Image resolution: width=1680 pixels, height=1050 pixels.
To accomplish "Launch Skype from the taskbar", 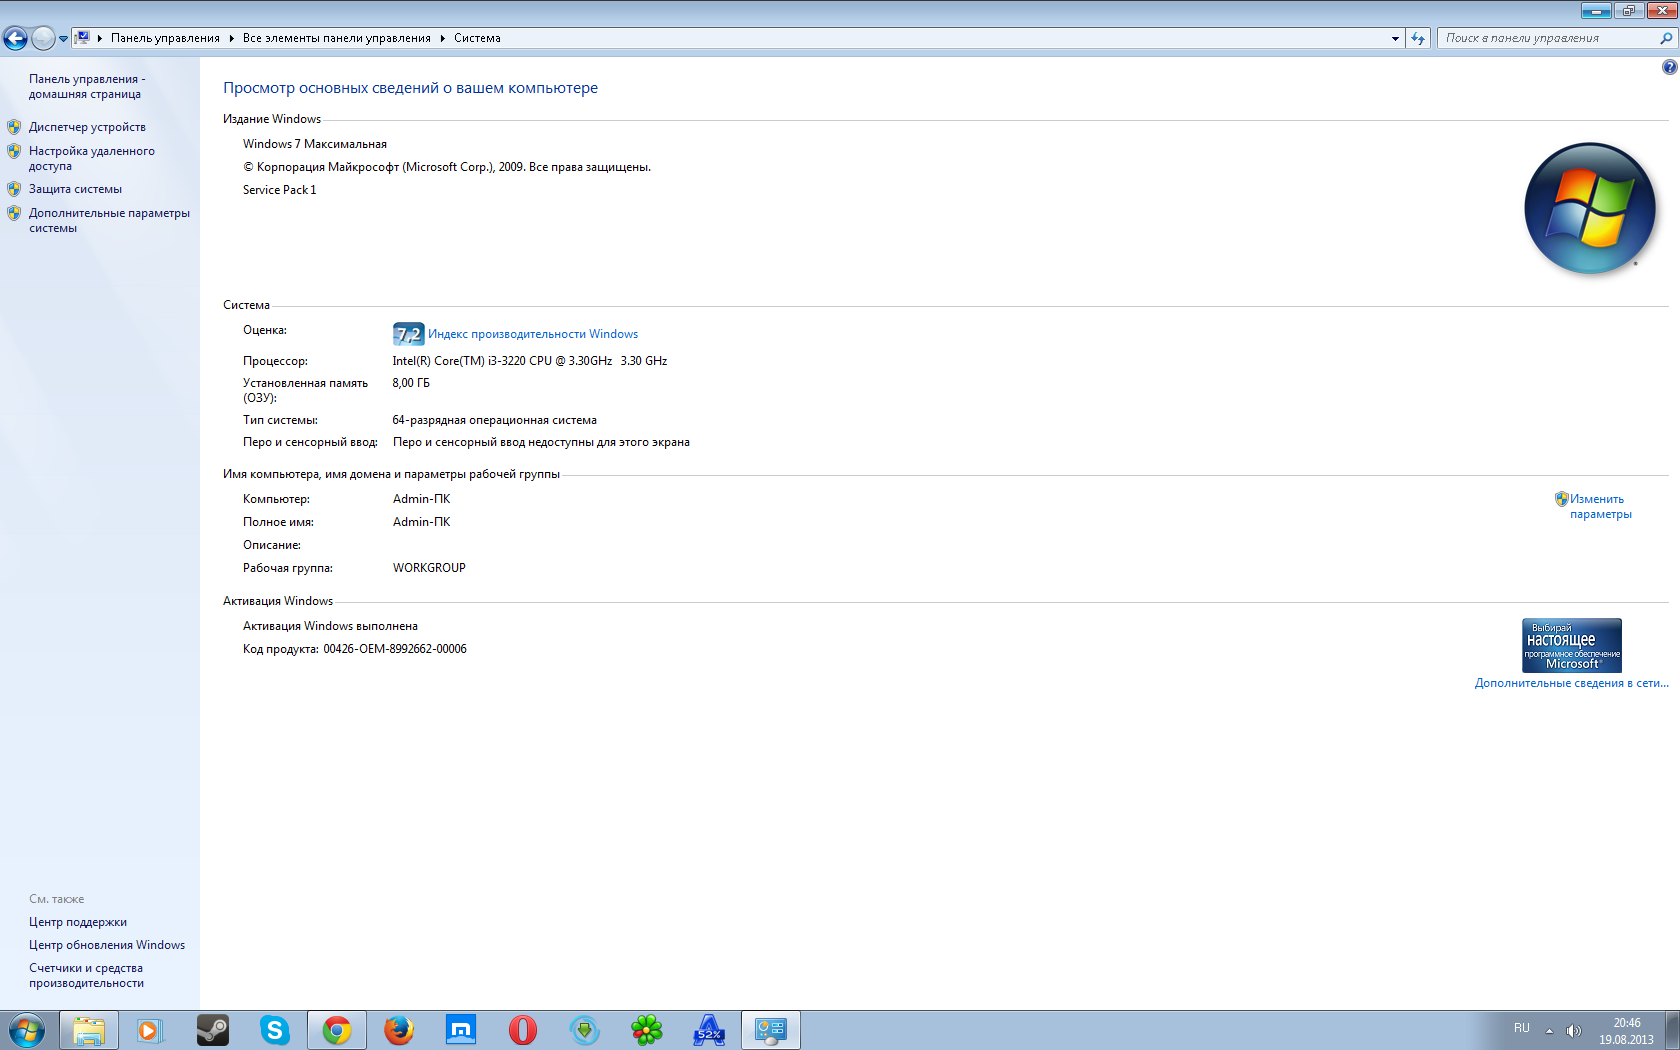I will coord(274,1030).
